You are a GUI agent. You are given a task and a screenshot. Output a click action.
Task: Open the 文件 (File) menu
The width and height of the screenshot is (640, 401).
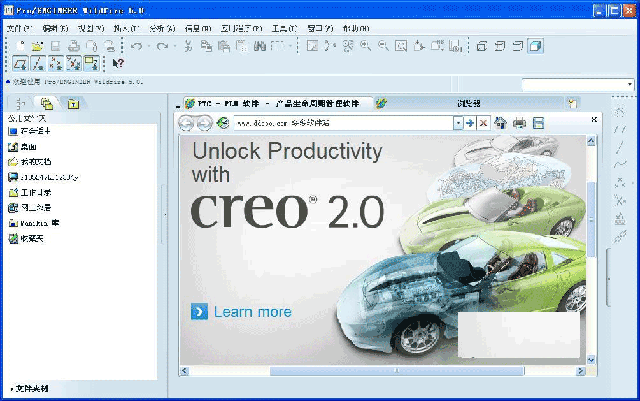pos(19,28)
